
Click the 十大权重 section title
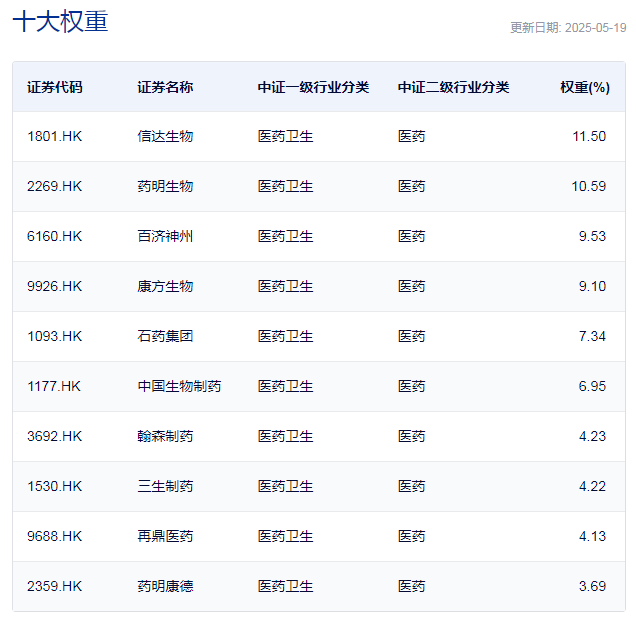(x=60, y=22)
